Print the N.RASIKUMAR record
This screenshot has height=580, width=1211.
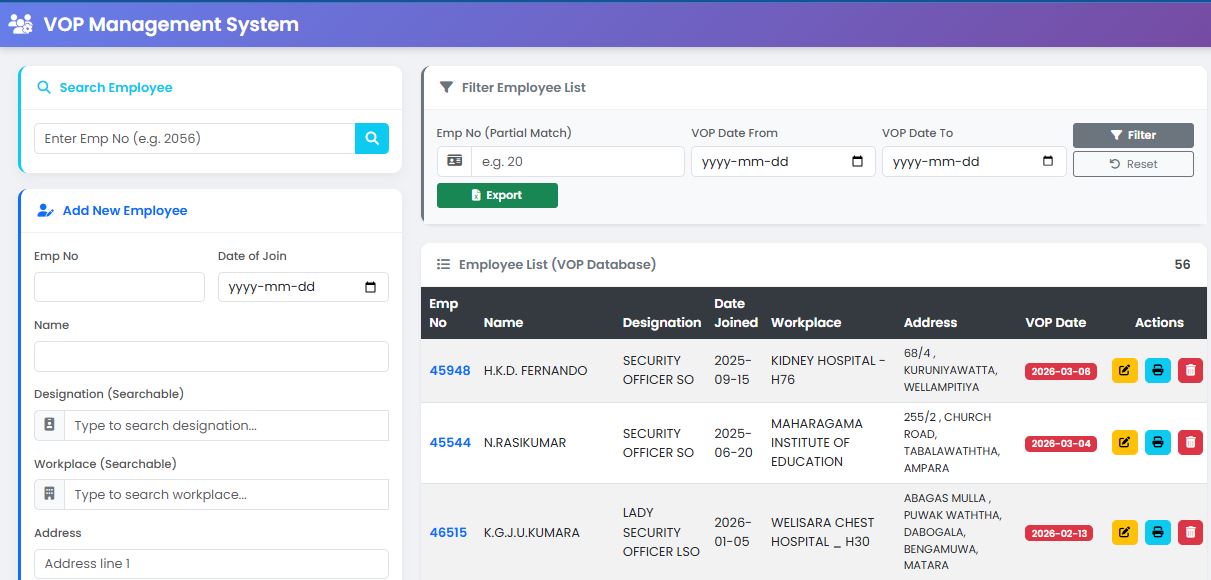(1158, 442)
